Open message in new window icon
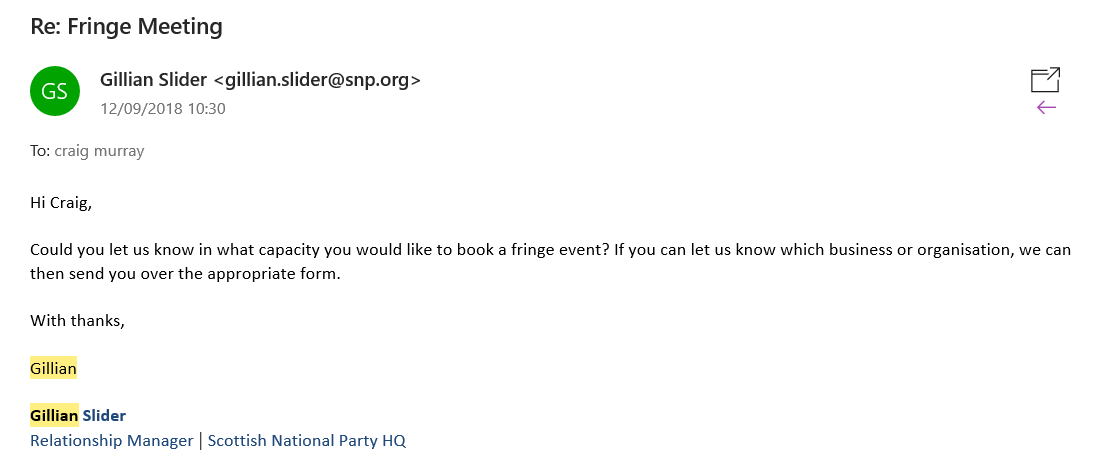 [1046, 80]
